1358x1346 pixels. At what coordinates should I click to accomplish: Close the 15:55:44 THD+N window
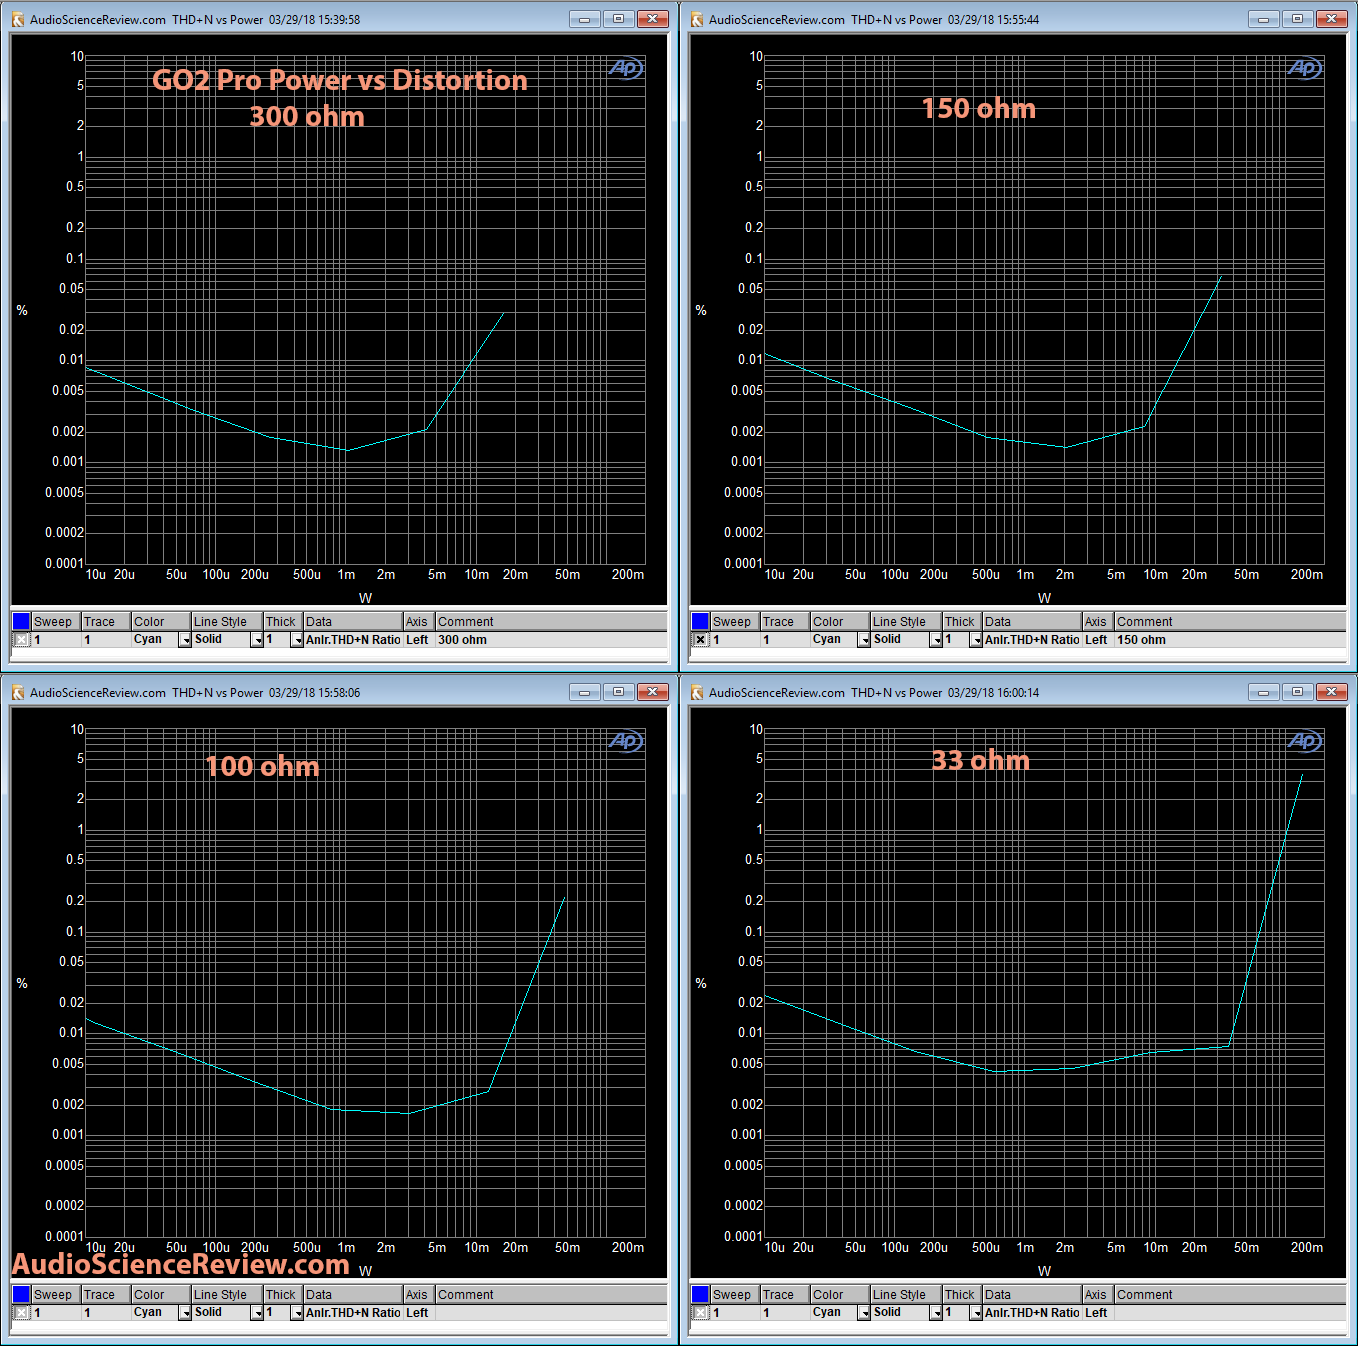pyautogui.click(x=1332, y=19)
